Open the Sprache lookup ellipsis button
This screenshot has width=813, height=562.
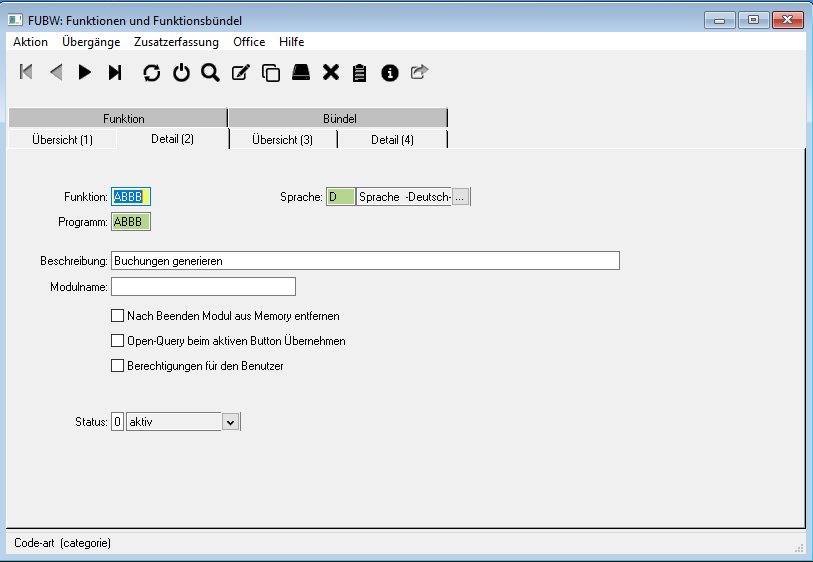(460, 197)
